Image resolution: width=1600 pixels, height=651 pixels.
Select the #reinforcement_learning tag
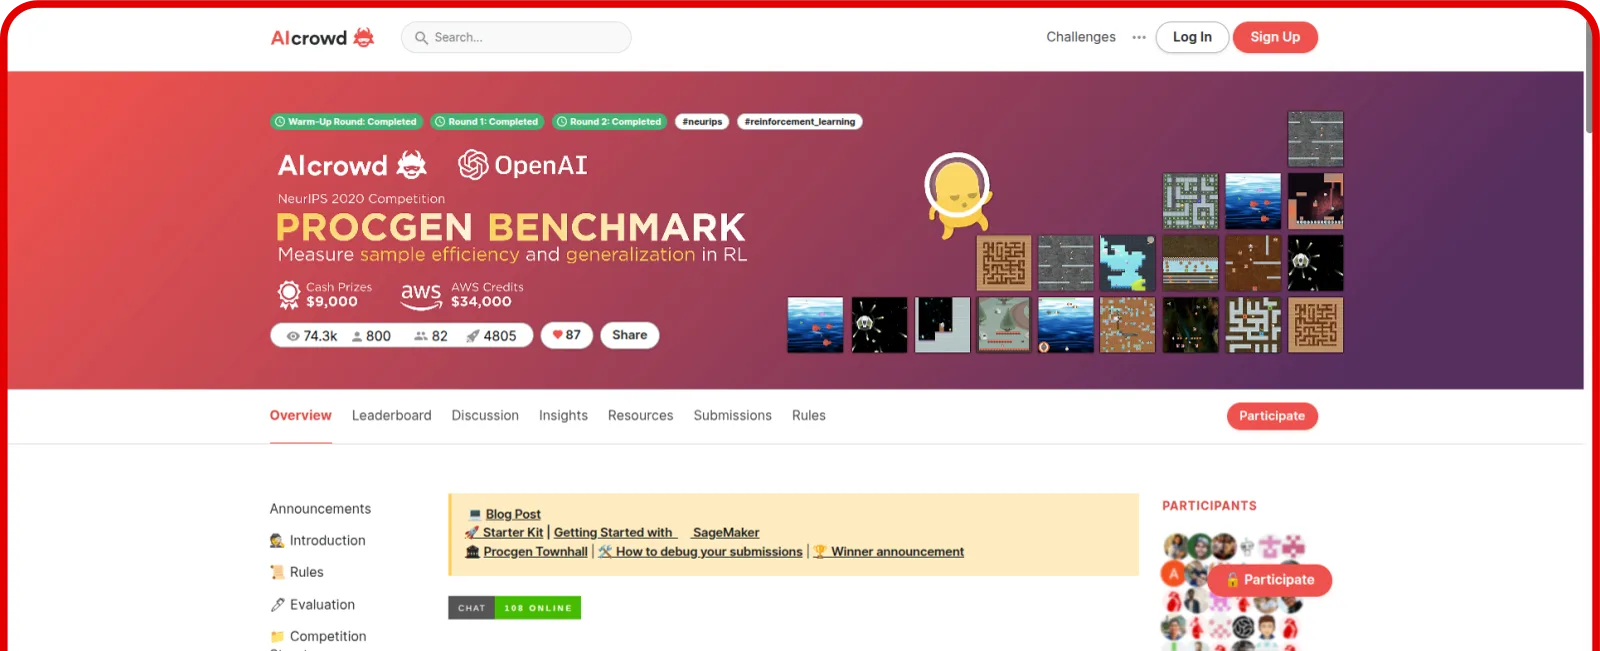[800, 122]
